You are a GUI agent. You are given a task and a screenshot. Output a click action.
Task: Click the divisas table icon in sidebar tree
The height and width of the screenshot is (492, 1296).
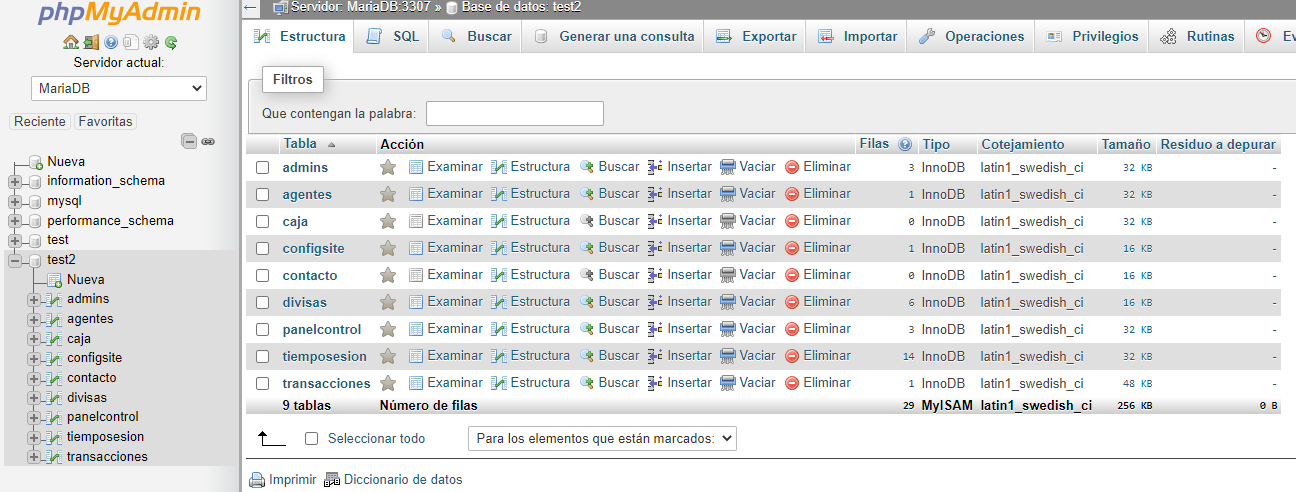54,398
